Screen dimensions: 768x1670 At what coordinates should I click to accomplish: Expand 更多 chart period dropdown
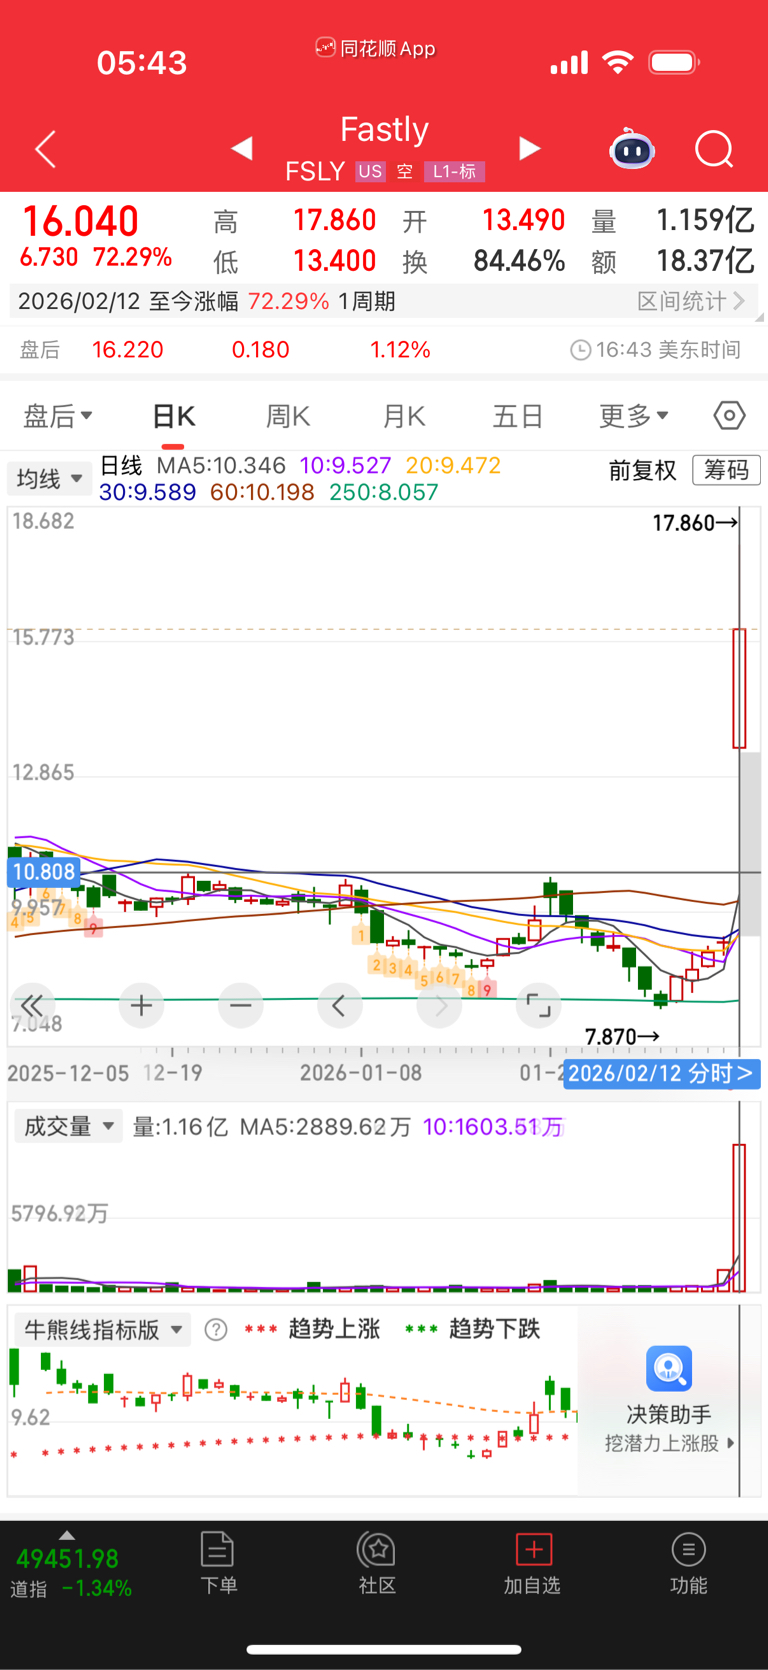634,415
